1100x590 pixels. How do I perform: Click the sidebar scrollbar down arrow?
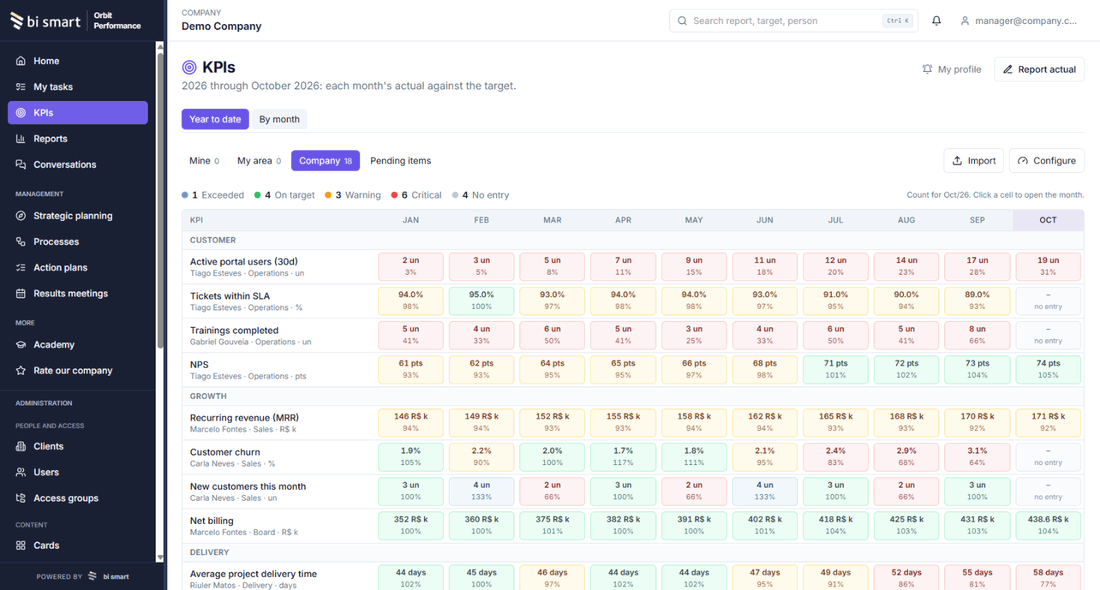click(160, 558)
